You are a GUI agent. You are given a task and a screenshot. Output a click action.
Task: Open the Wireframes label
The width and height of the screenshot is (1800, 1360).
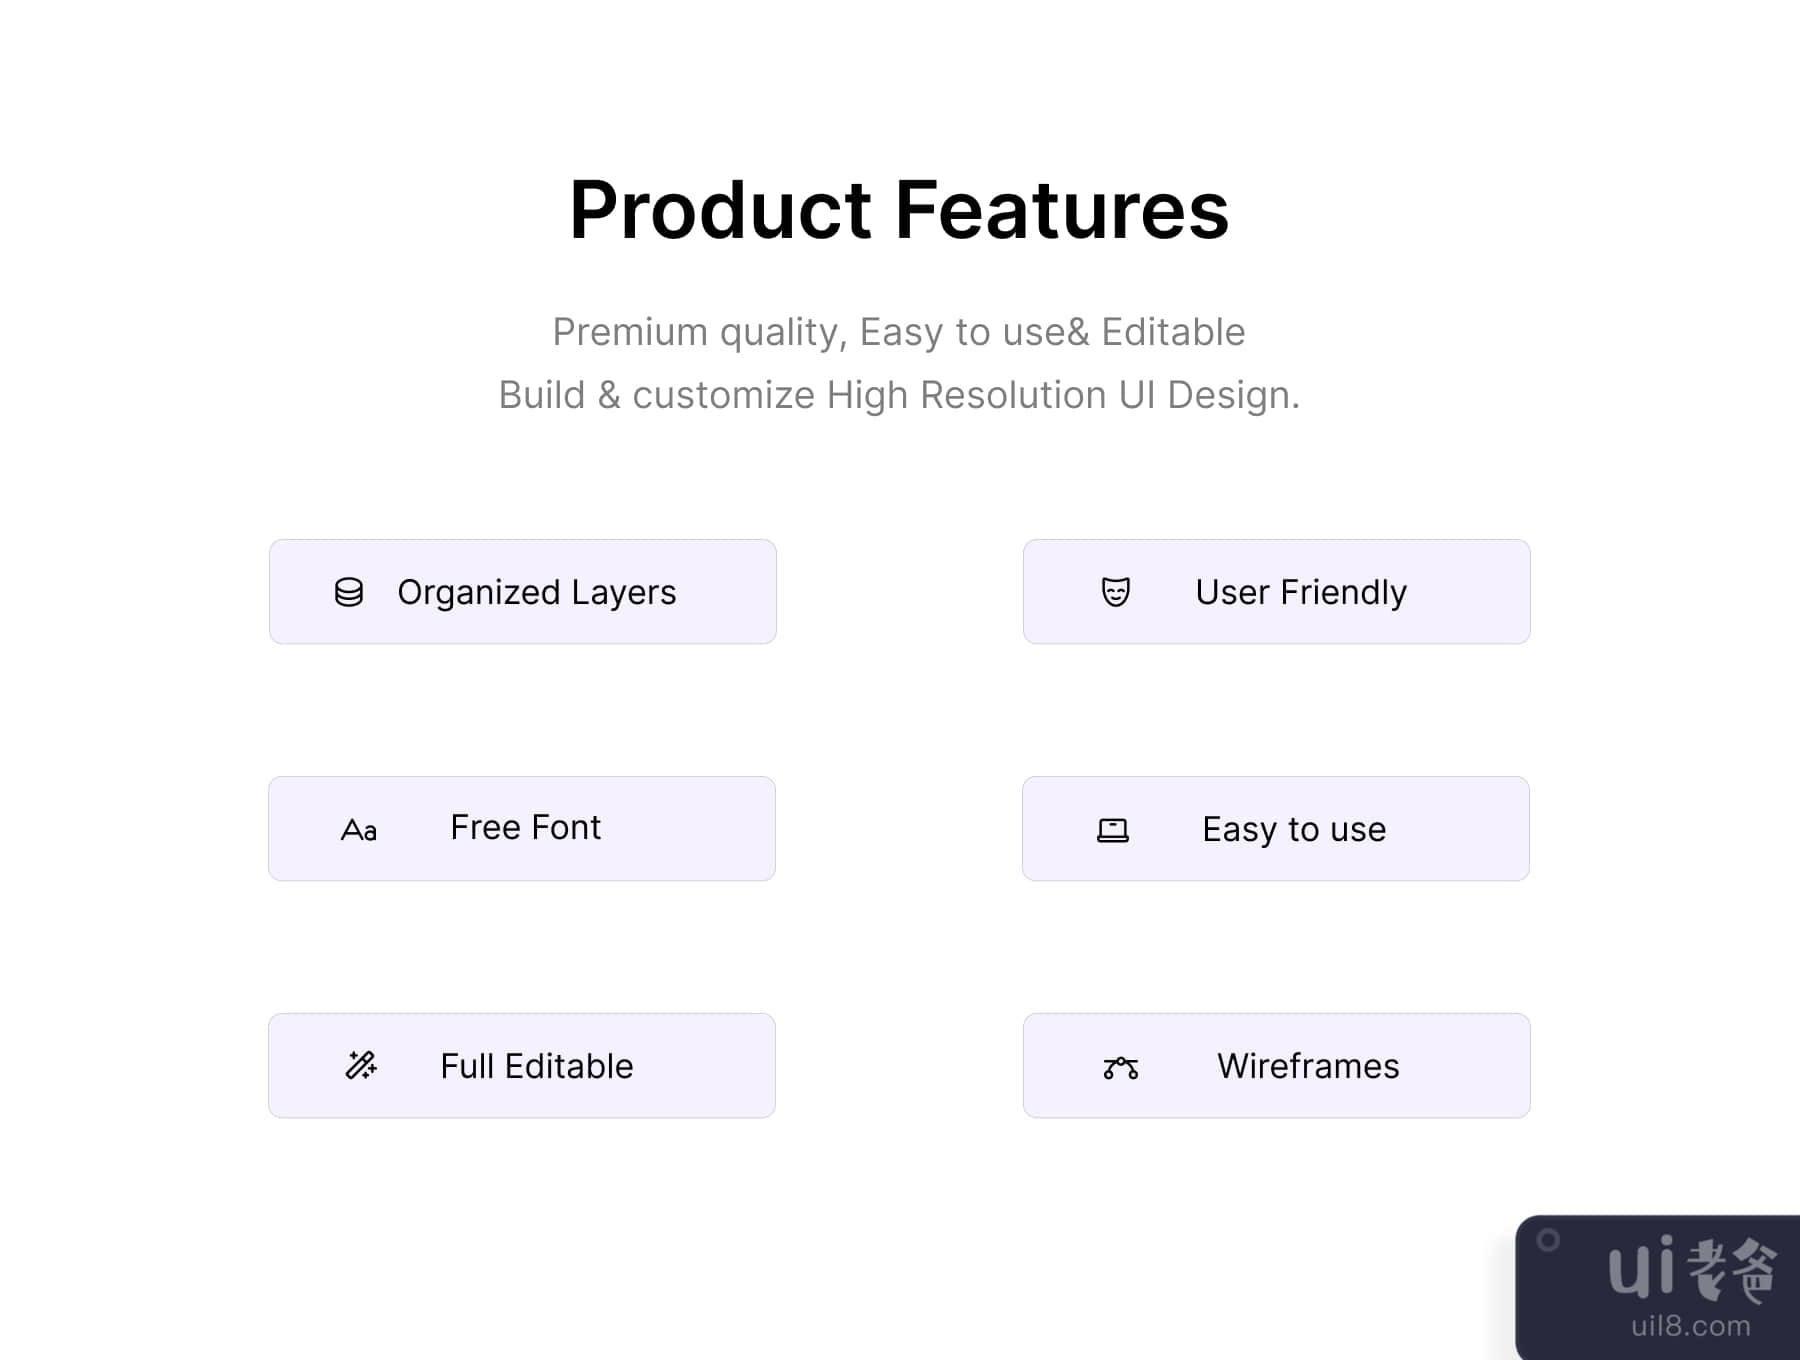1308,1066
